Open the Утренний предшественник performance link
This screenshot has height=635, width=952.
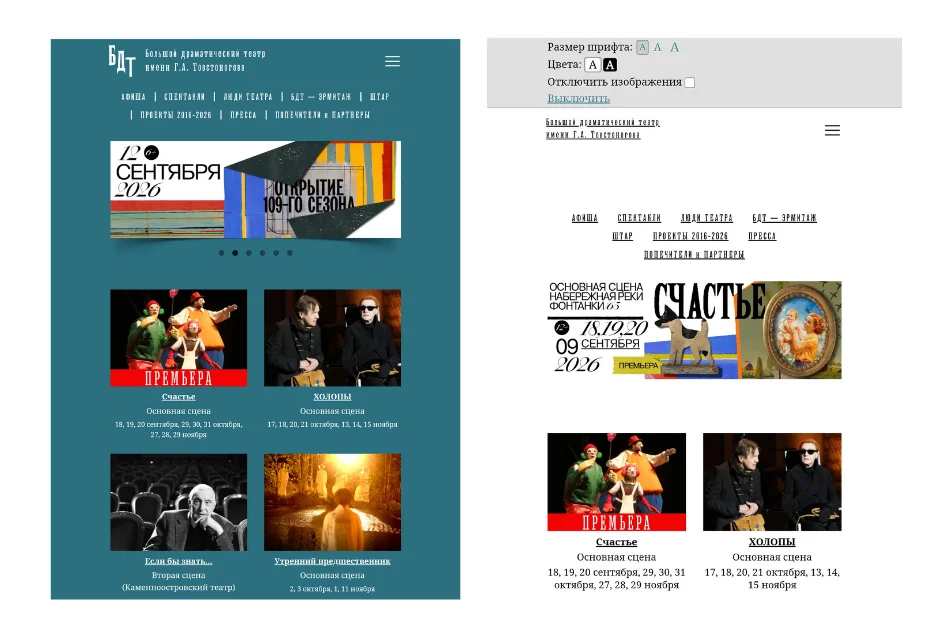tap(332, 561)
